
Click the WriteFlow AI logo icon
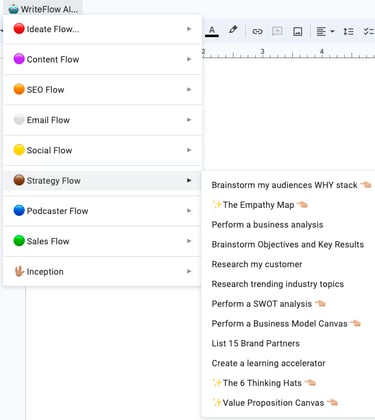point(13,9)
